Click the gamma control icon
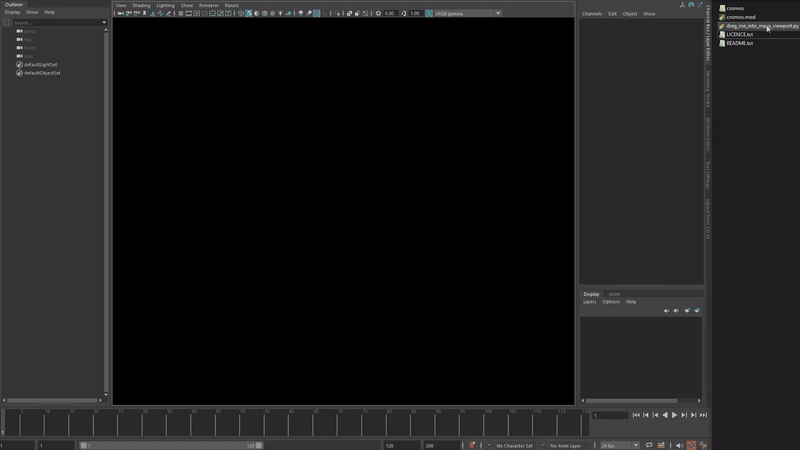Screen dimensions: 800x450 [404, 13]
